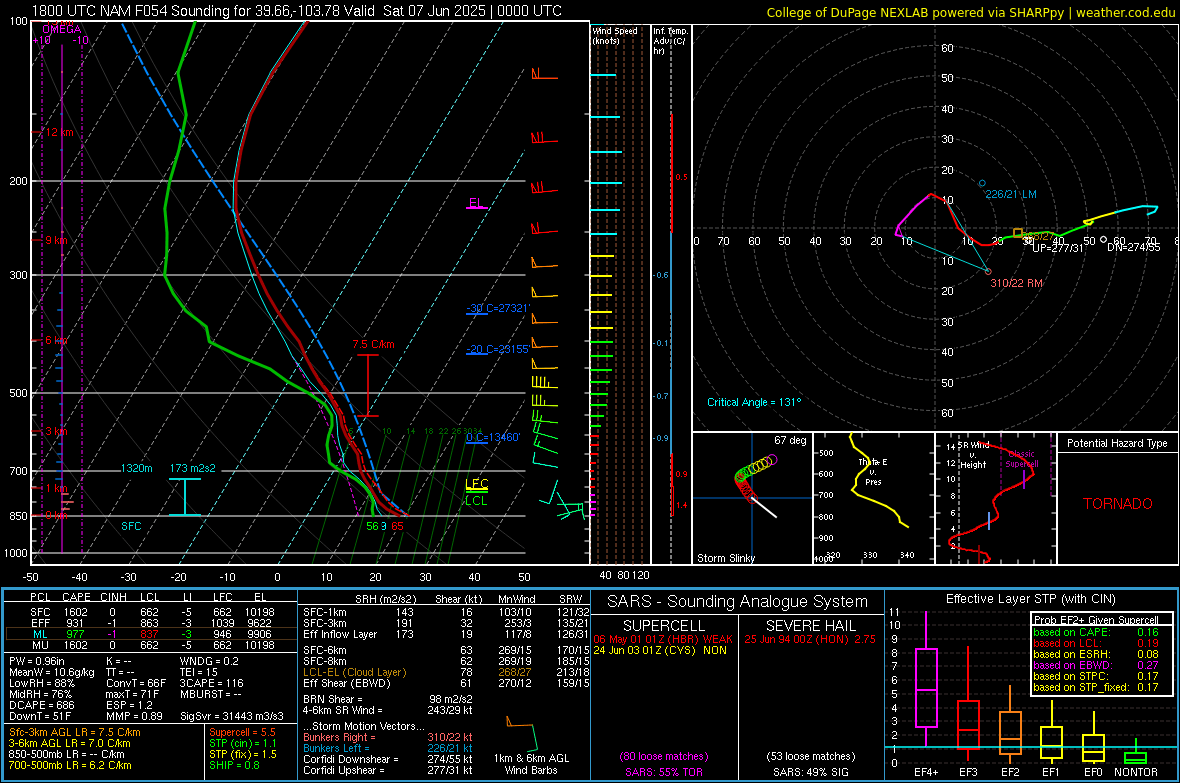Click the NAM F054 sounding title text
1180x783 pixels.
click(297, 11)
